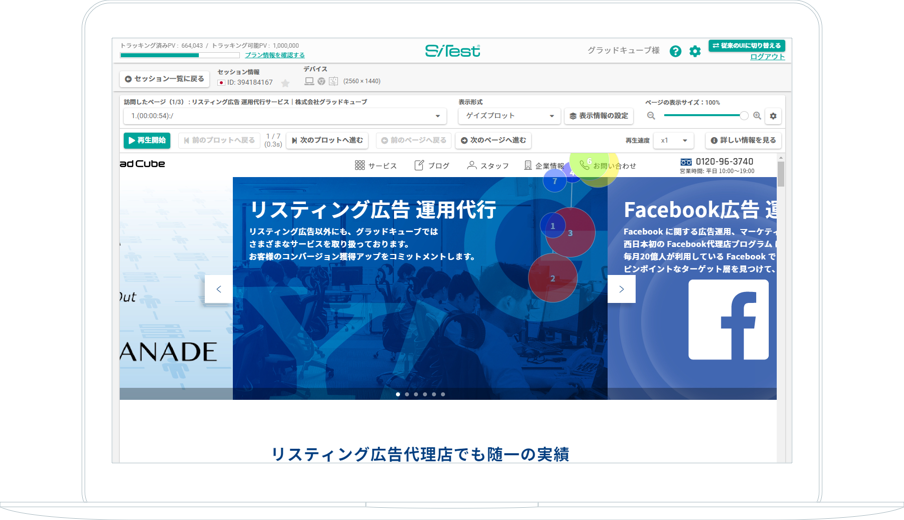Open the playback speed x1 dropdown

pyautogui.click(x=673, y=141)
